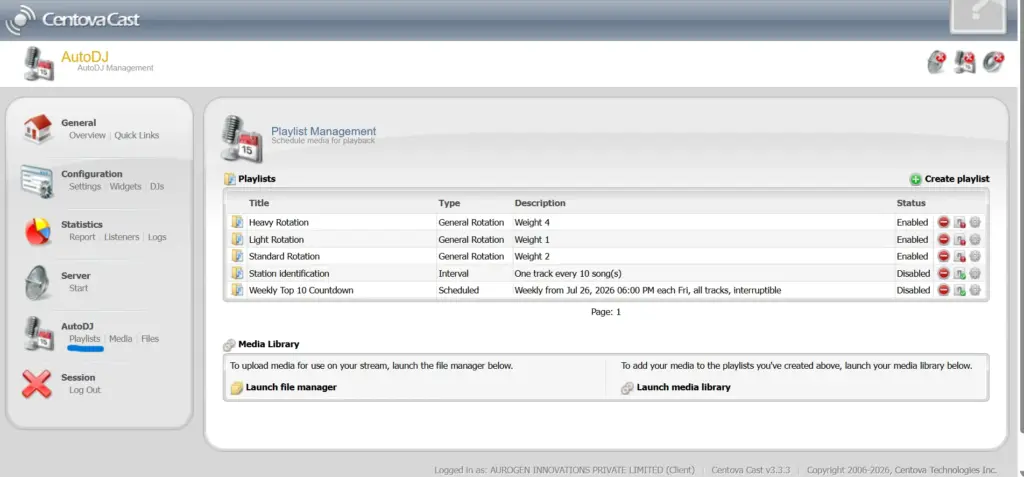This screenshot has width=1024, height=477.
Task: Click the disc status icon in header
Action: tap(993, 62)
